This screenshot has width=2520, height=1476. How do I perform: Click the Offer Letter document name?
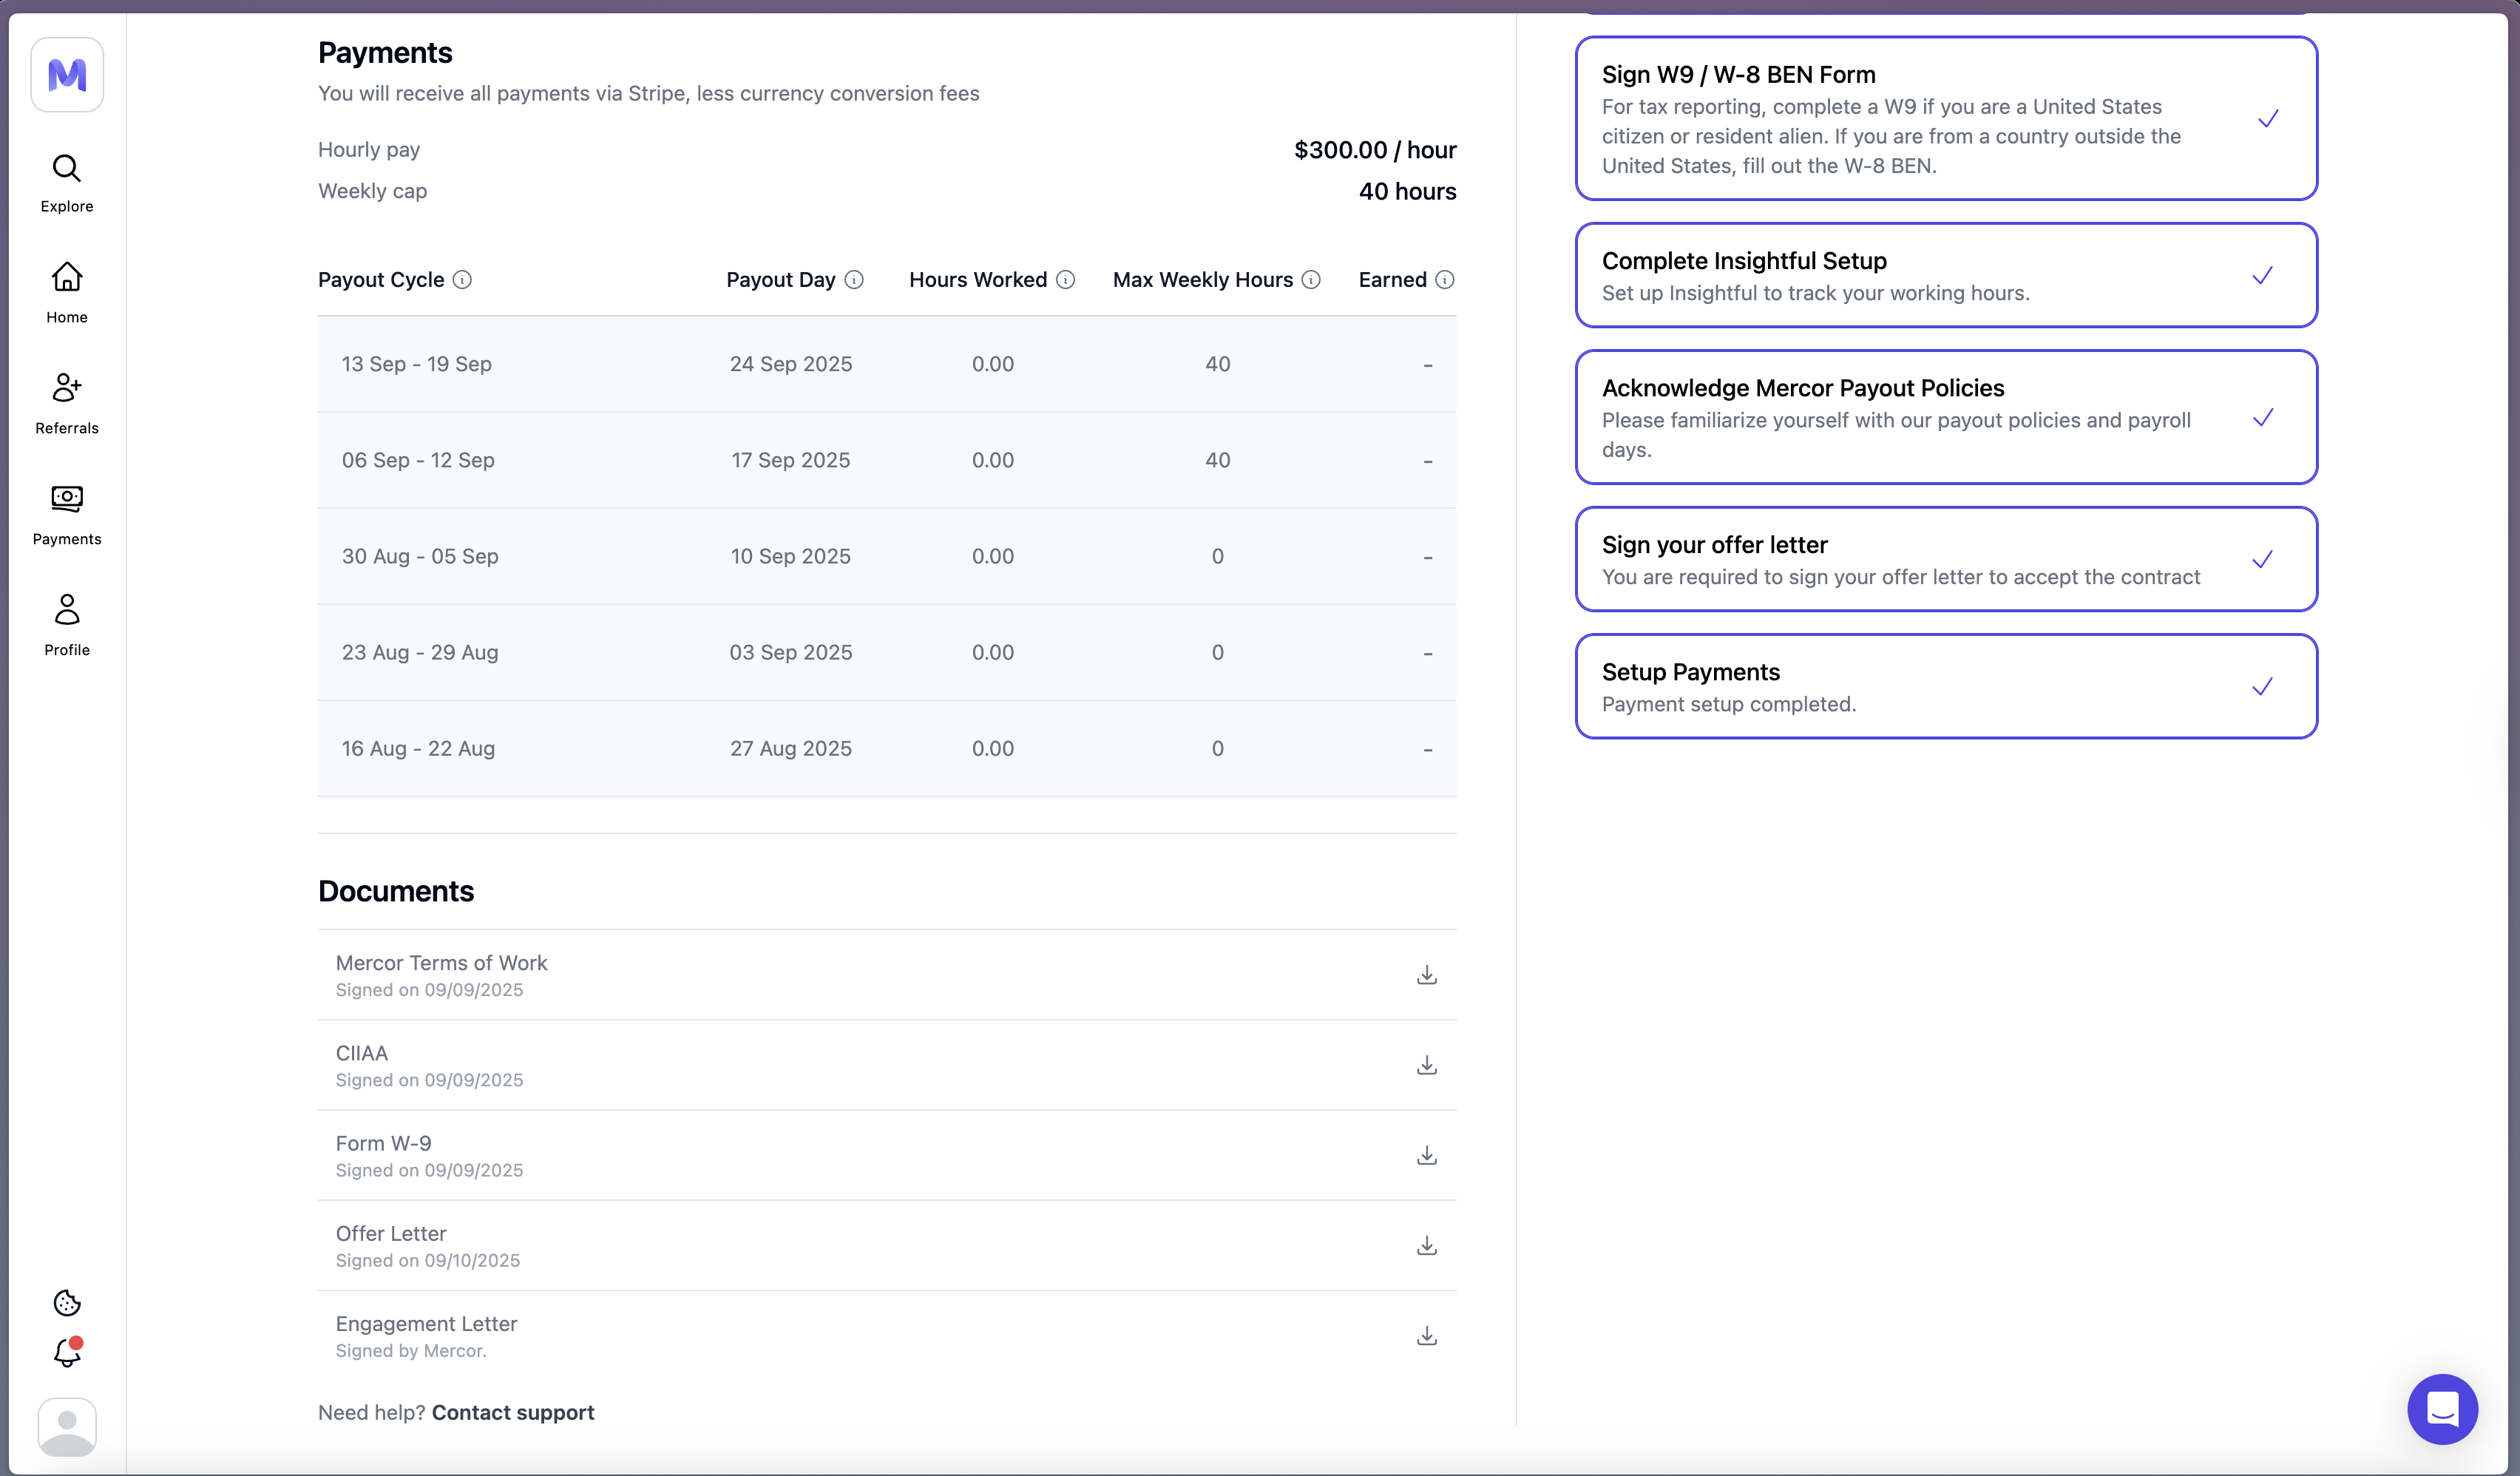tap(391, 1233)
